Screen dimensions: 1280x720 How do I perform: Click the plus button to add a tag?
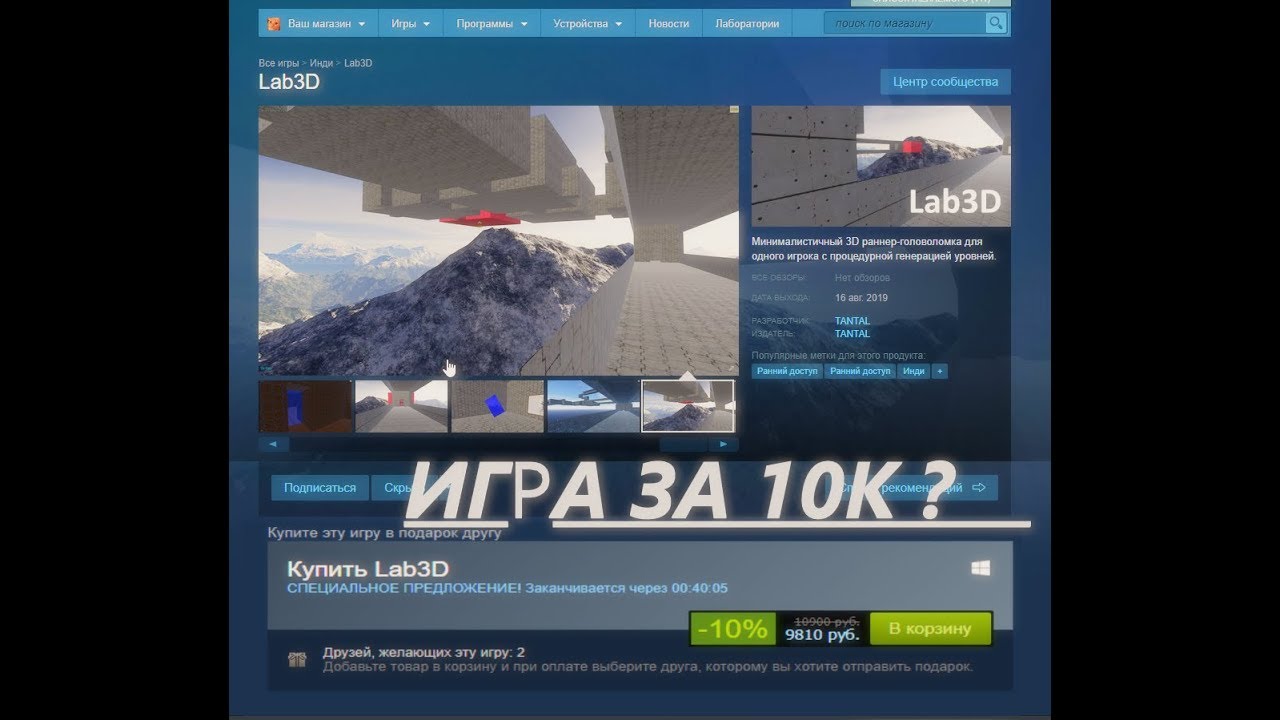[940, 371]
